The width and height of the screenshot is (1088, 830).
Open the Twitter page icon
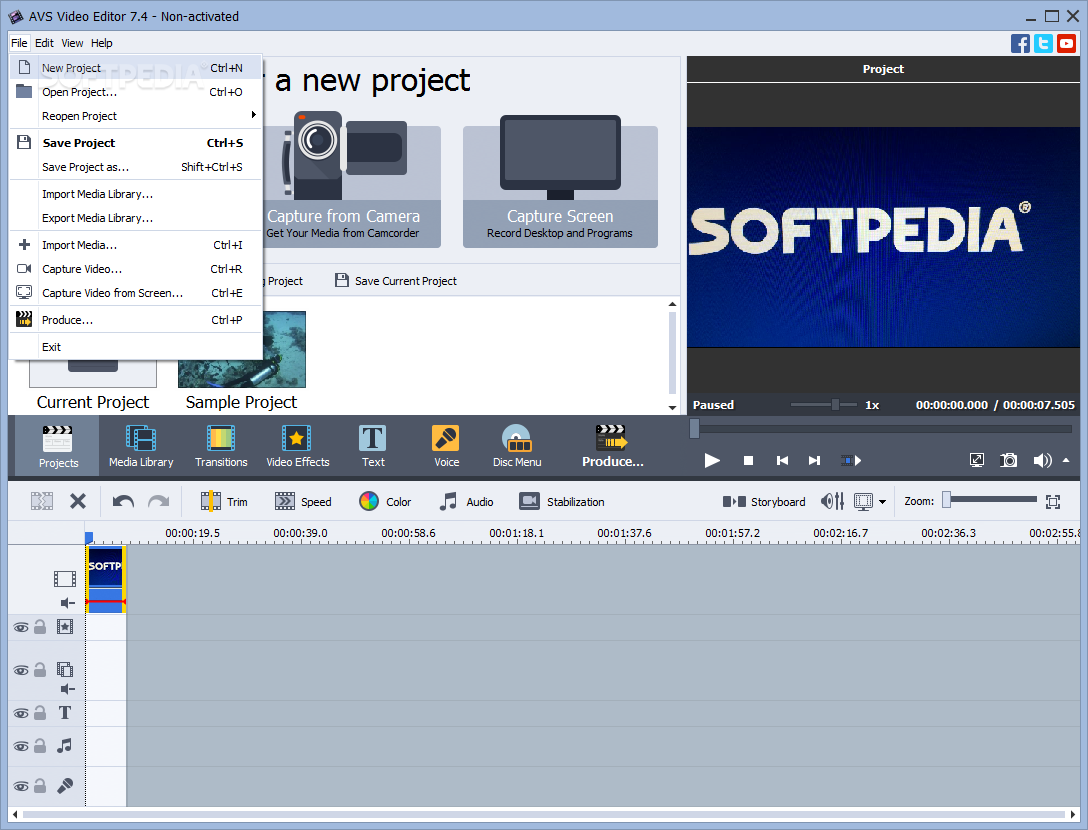click(1043, 43)
